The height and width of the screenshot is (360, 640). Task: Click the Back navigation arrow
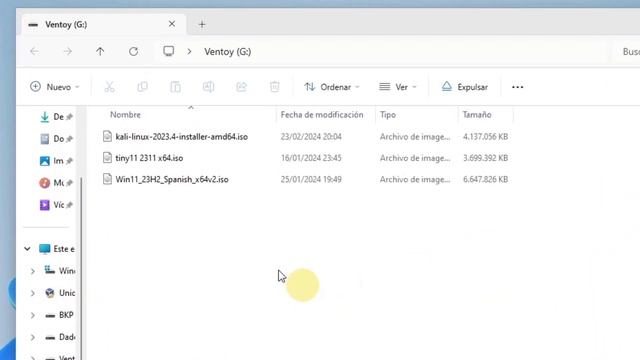(x=35, y=51)
